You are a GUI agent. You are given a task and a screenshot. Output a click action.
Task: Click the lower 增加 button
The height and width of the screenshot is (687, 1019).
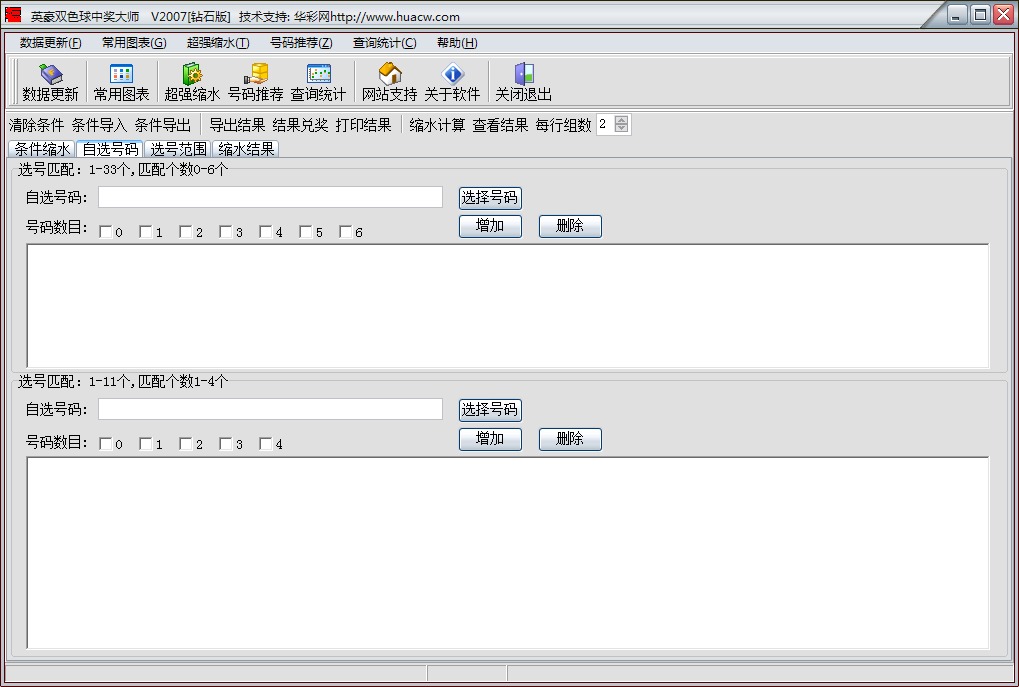(x=490, y=439)
